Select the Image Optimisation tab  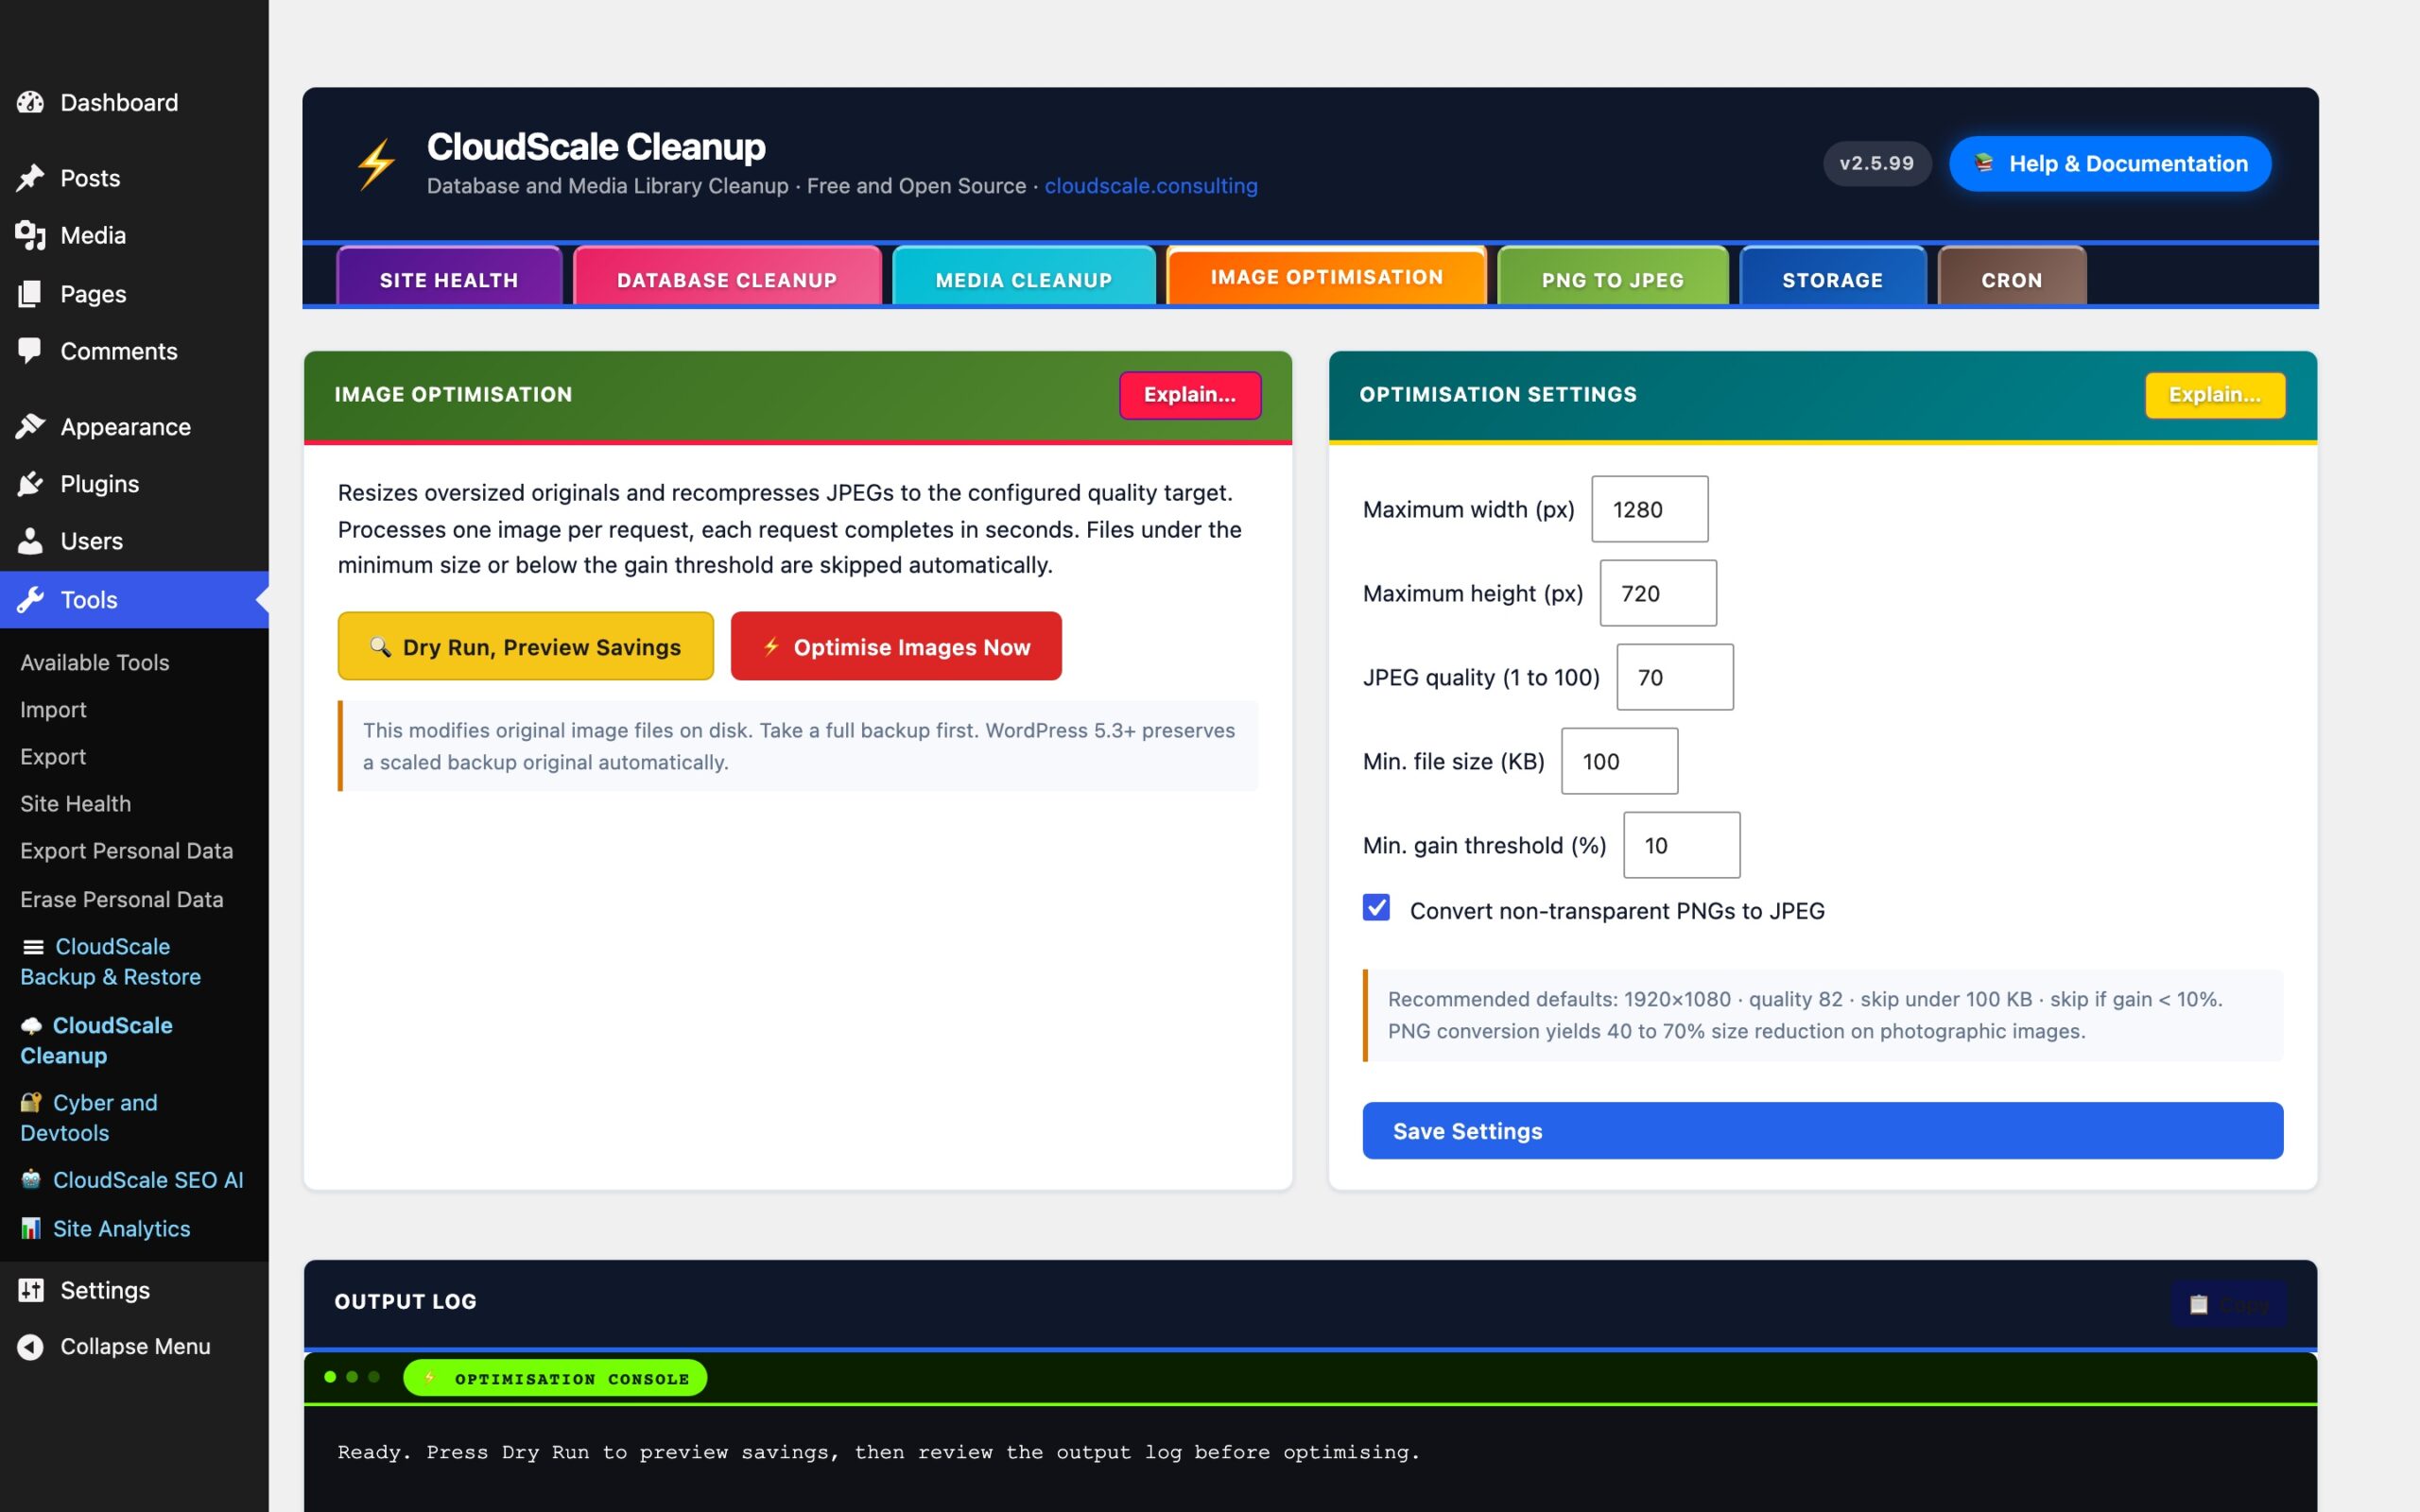coord(1326,275)
